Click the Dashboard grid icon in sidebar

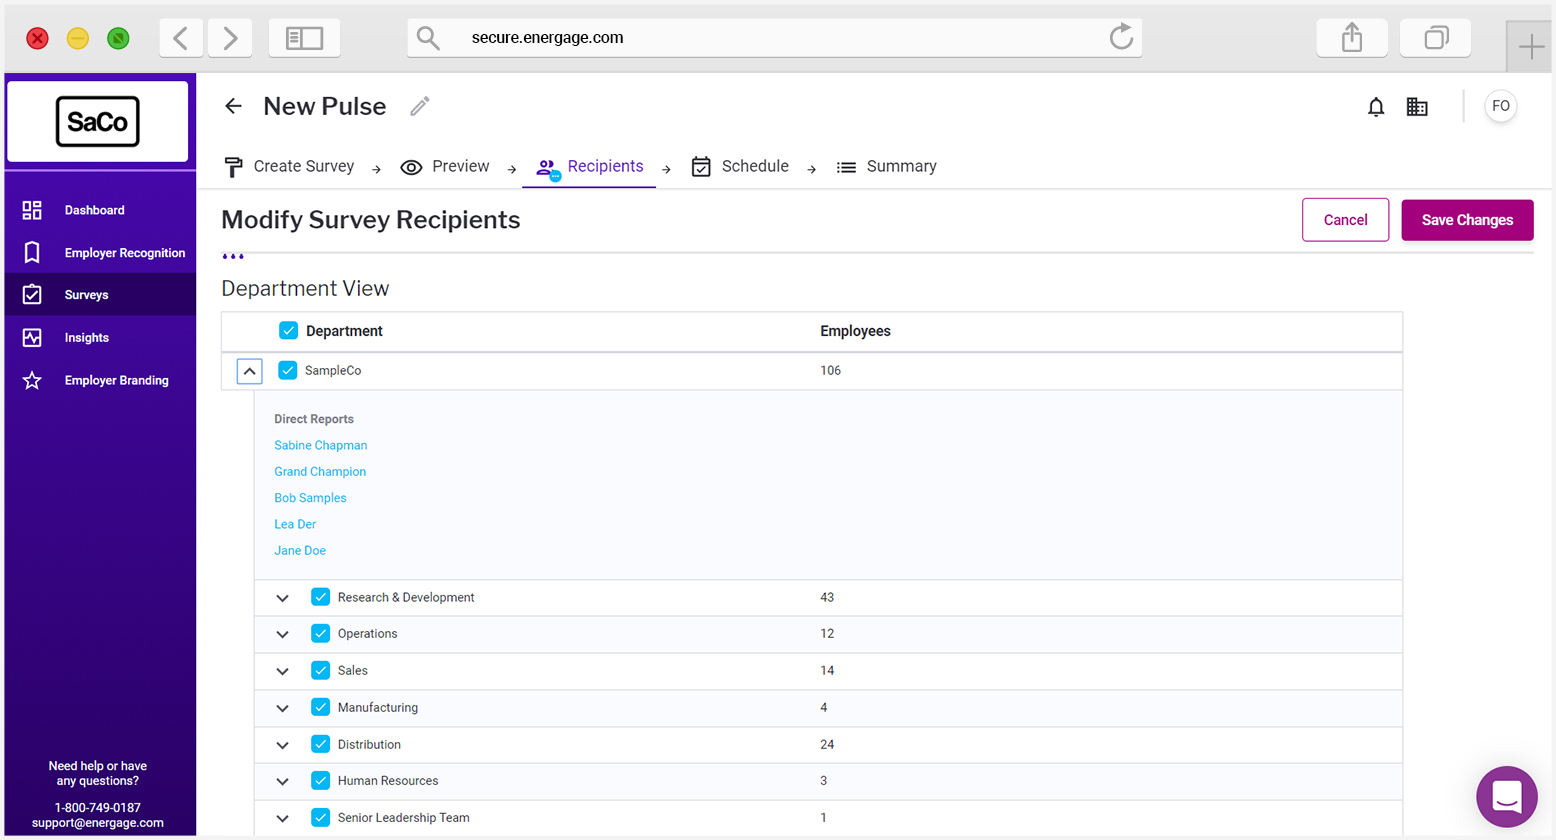tap(32, 210)
